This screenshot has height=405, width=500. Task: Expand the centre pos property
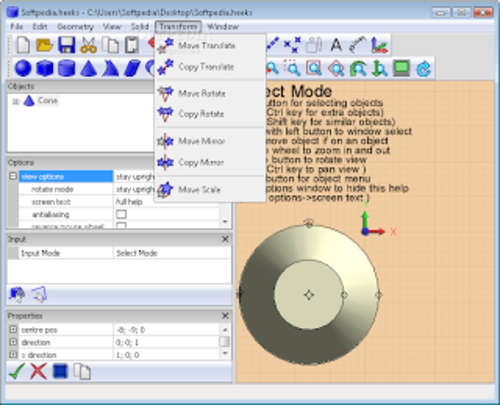pyautogui.click(x=13, y=329)
